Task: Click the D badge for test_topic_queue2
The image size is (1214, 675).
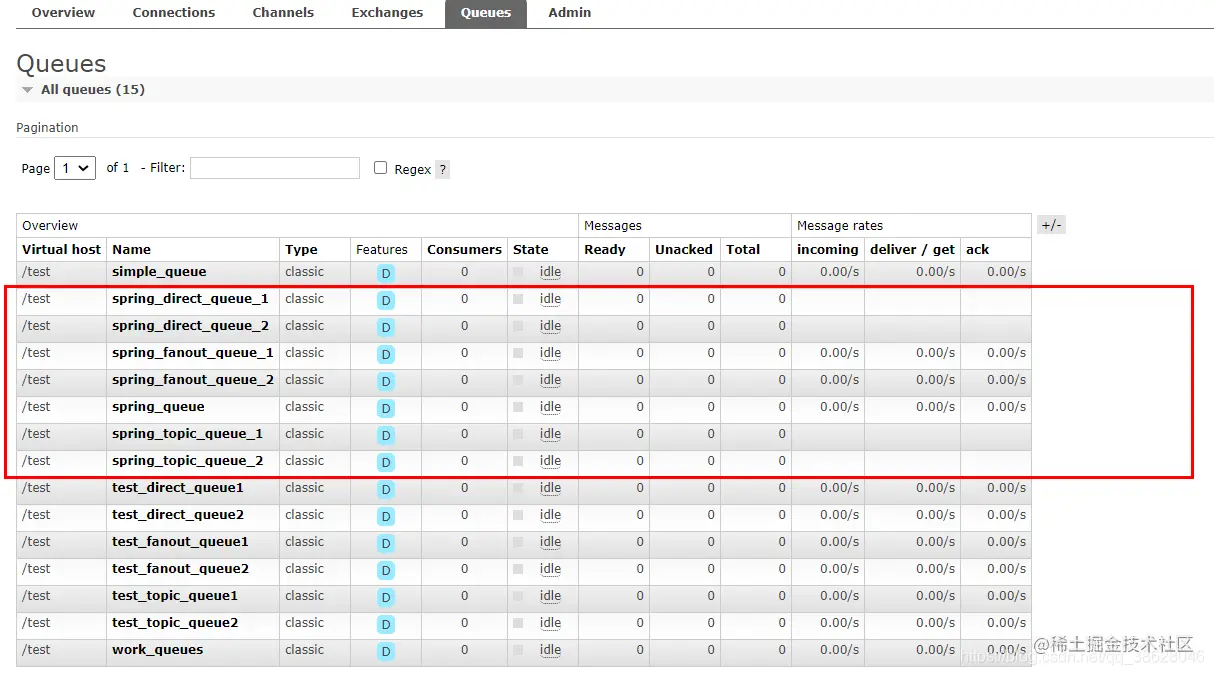Action: pos(386,624)
